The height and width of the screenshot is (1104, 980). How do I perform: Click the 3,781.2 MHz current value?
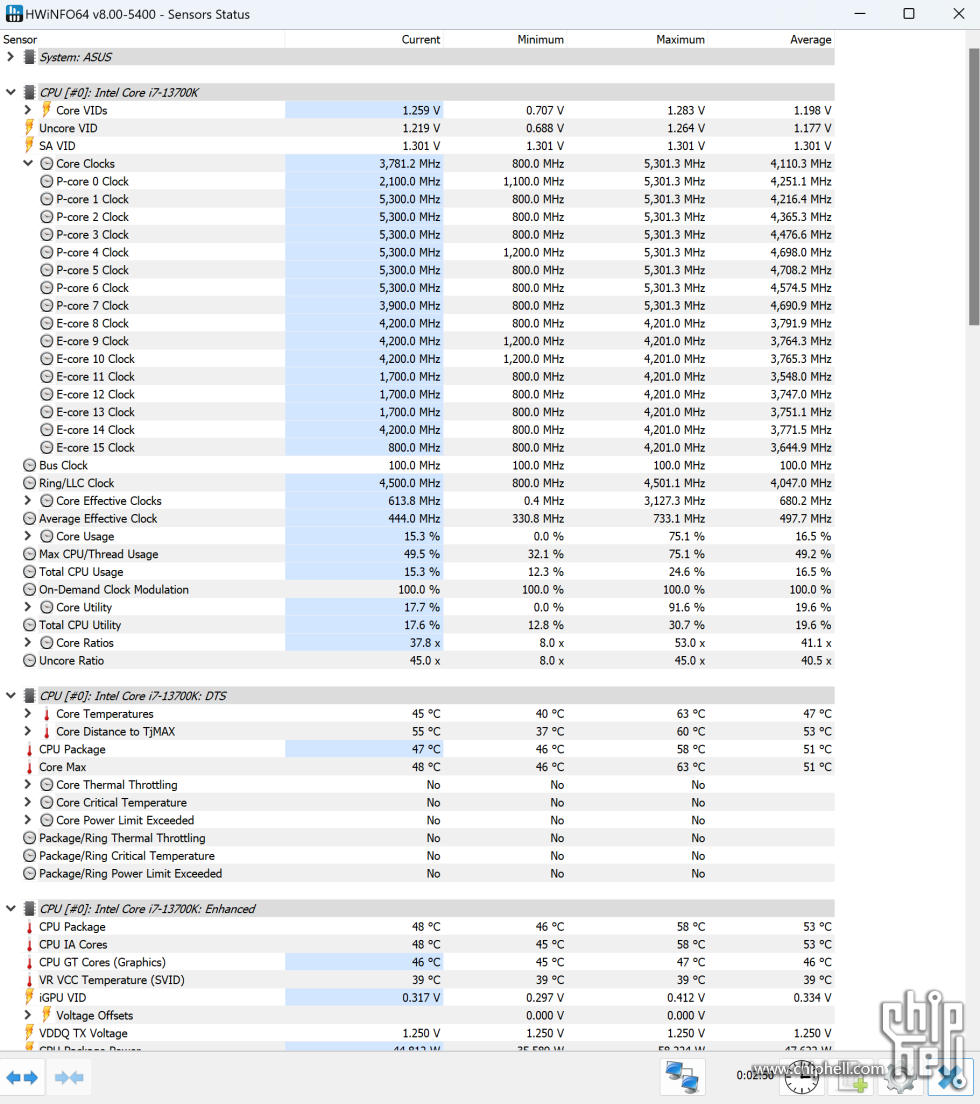pyautogui.click(x=410, y=163)
